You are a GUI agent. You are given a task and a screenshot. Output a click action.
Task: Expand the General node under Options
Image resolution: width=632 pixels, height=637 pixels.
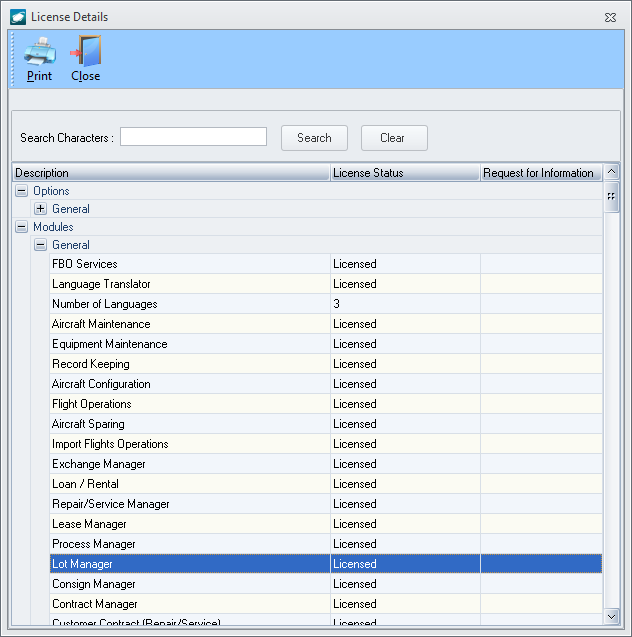click(x=40, y=209)
